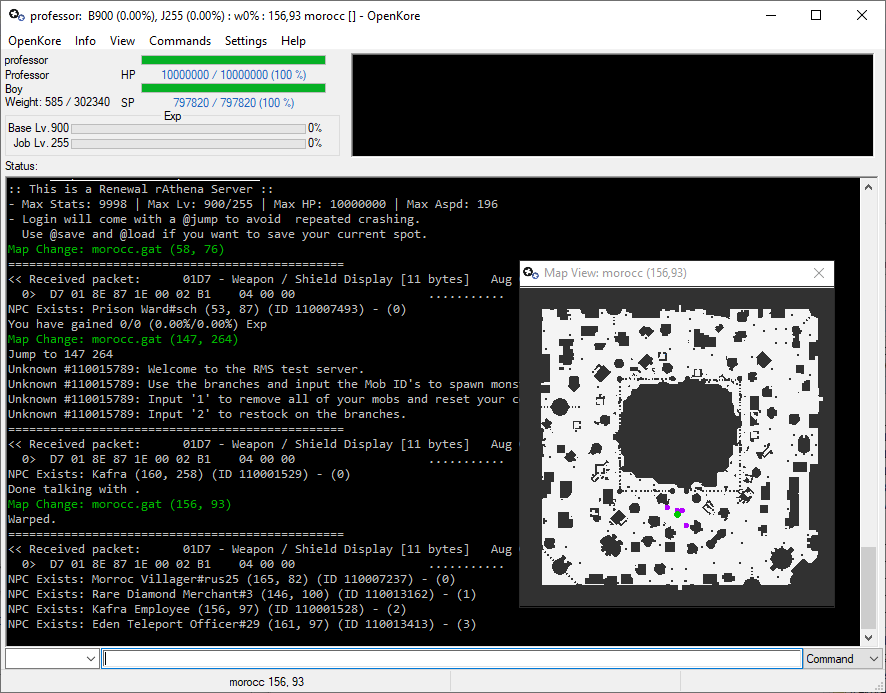
Task: Click the Job Lv. 255 experience bar
Action: (x=189, y=144)
